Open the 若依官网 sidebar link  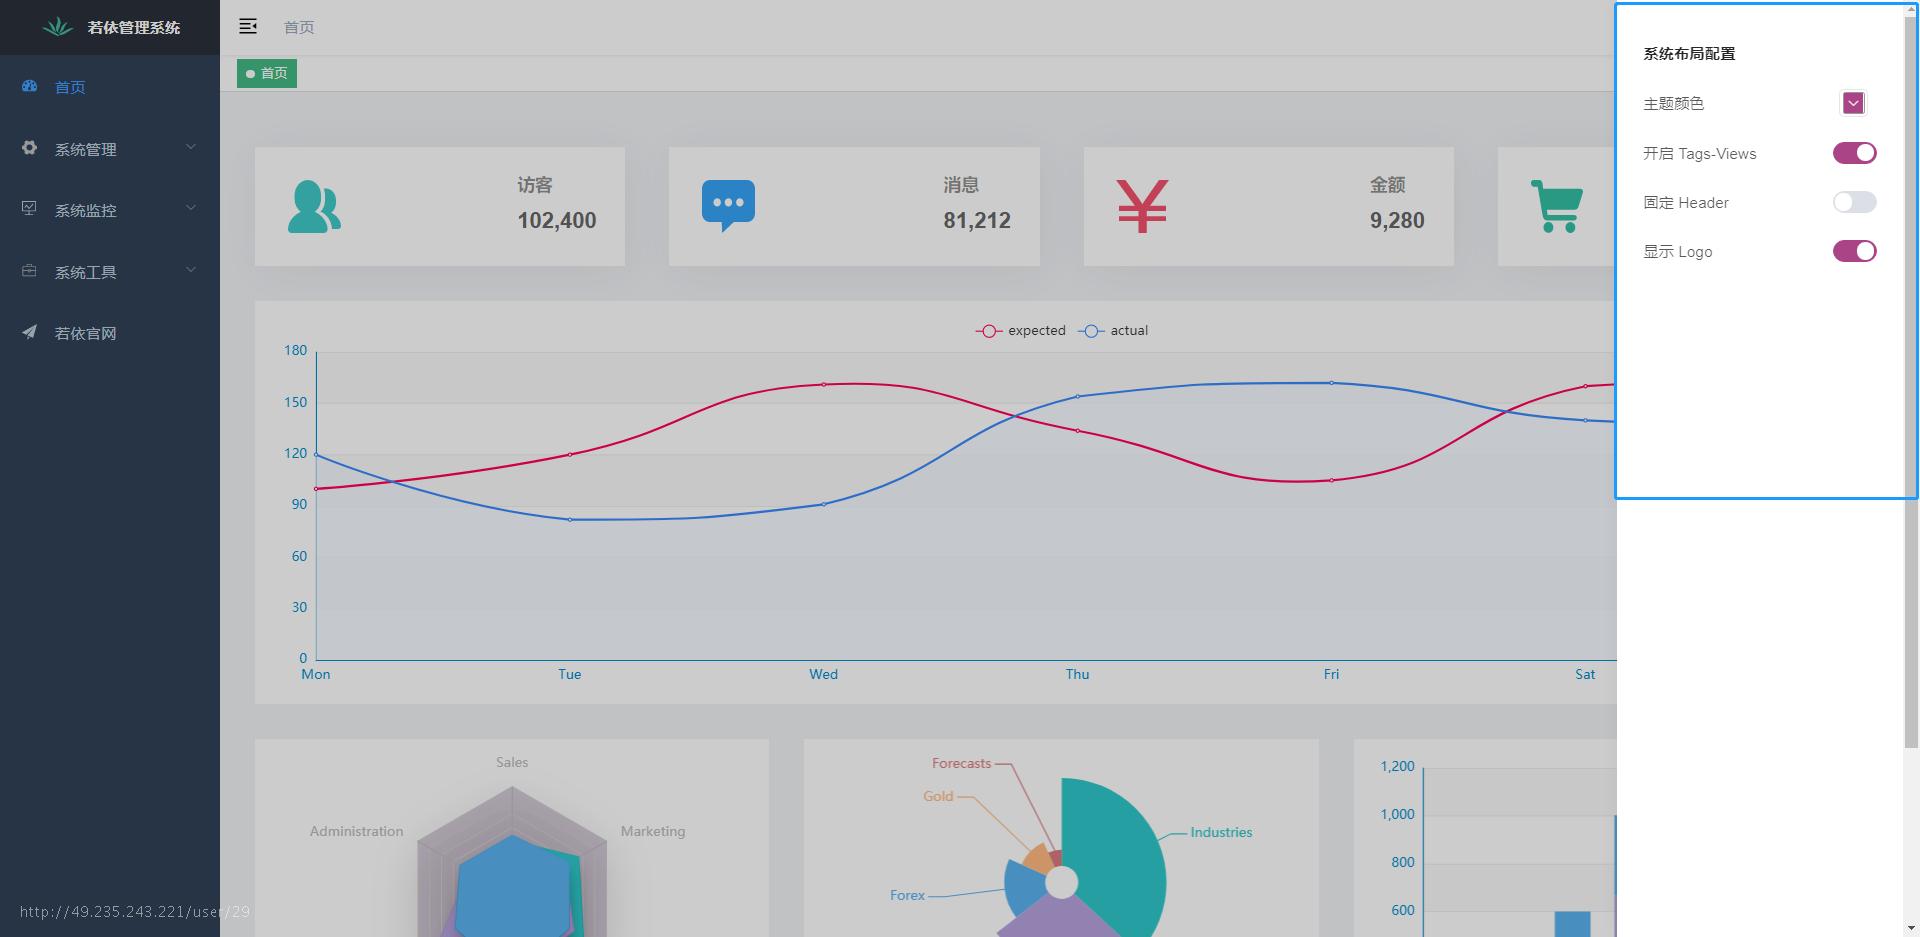[110, 333]
